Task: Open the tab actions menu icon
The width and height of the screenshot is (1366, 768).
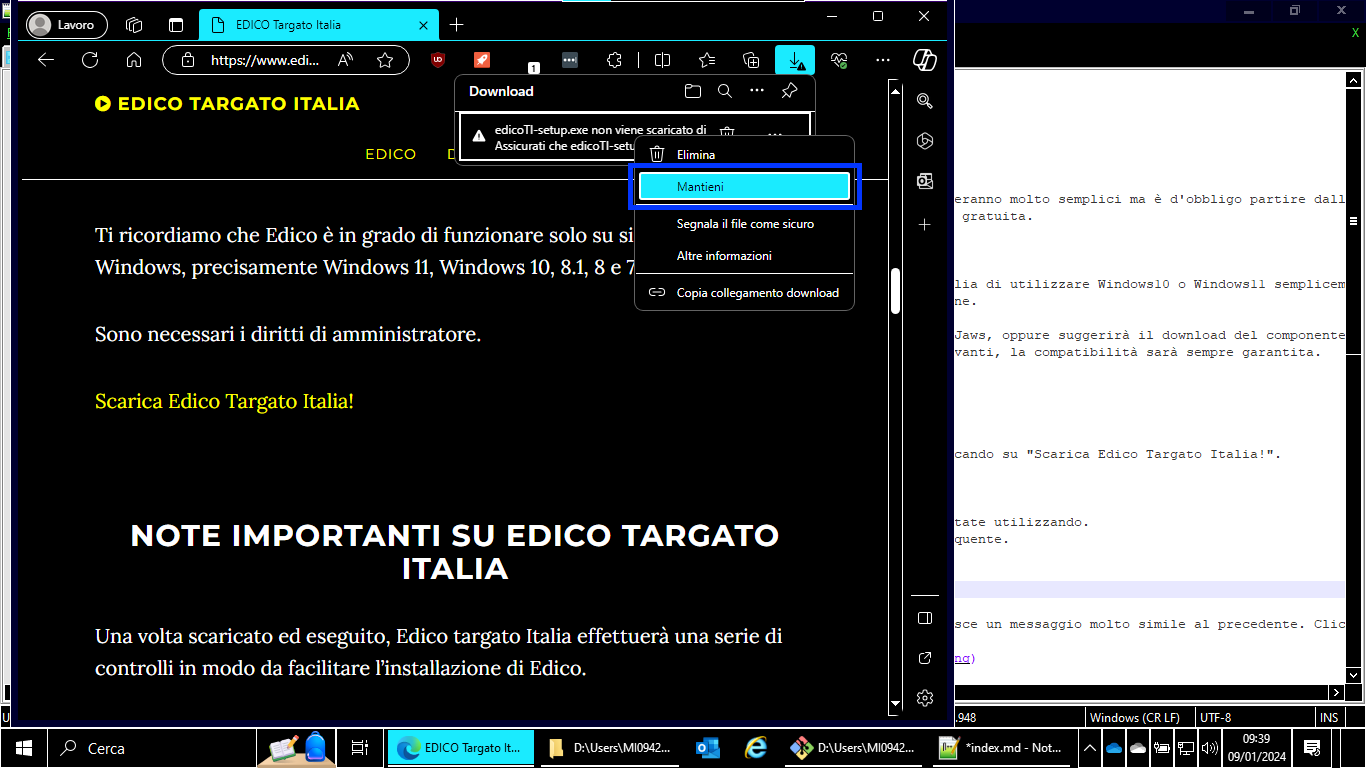Action: tap(176, 25)
